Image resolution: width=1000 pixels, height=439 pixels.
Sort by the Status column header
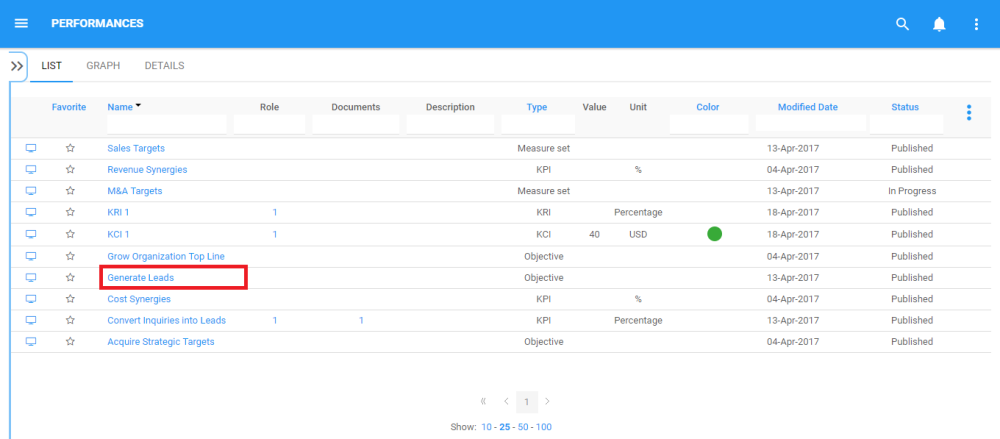click(905, 107)
